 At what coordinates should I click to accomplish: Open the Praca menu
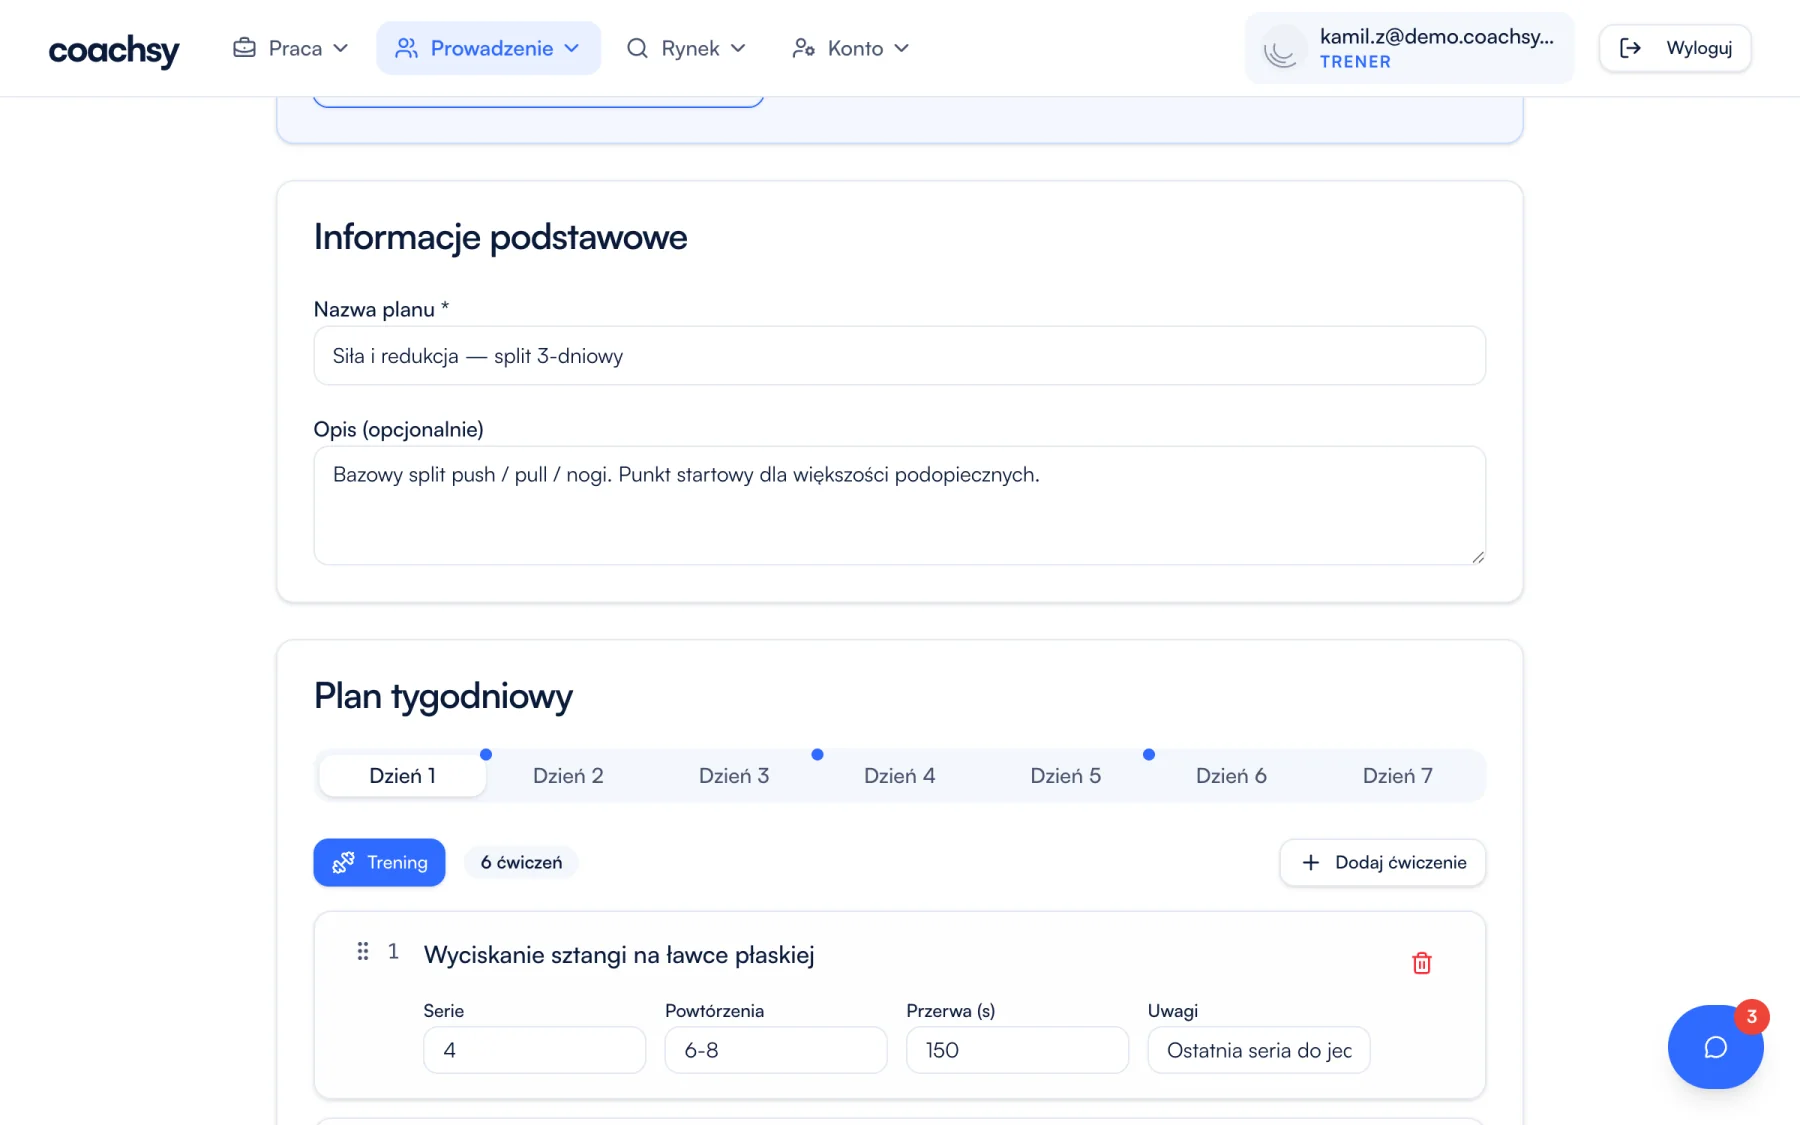pos(290,48)
